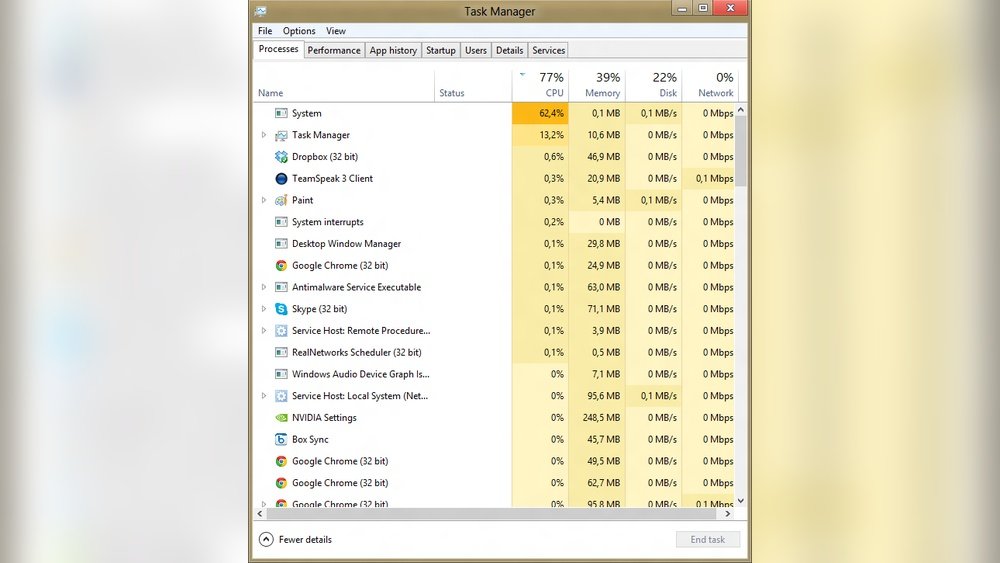Viewport: 1000px width, 563px height.
Task: Expand the Paint process group
Action: (x=263, y=200)
